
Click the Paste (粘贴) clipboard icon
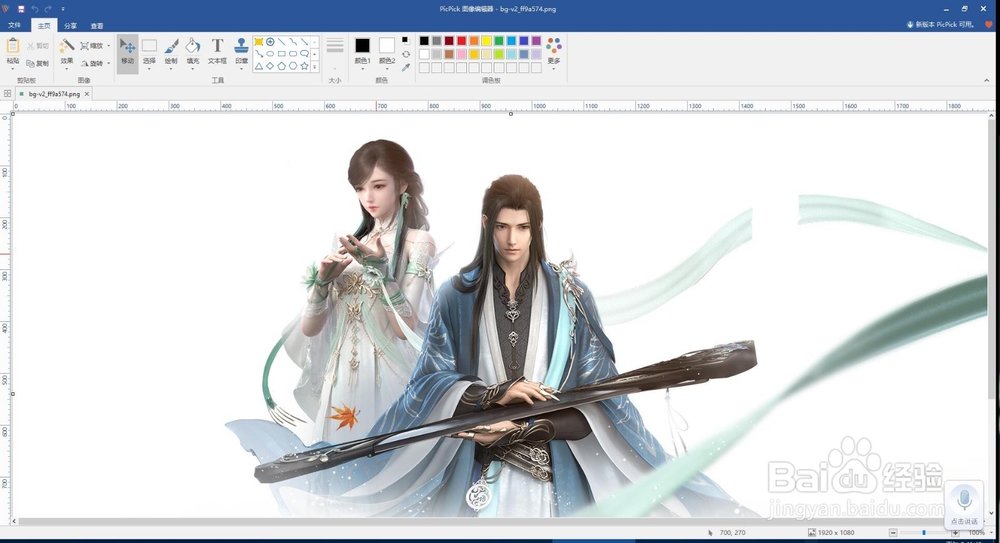click(x=13, y=47)
